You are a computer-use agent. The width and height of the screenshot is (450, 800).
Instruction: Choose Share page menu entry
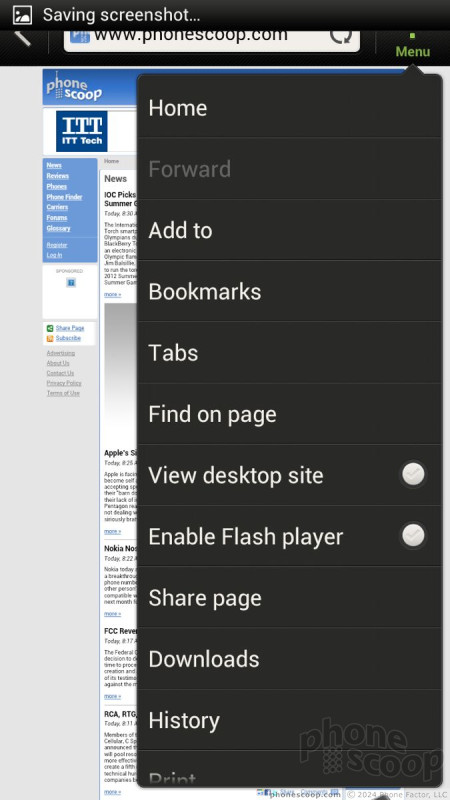click(289, 597)
